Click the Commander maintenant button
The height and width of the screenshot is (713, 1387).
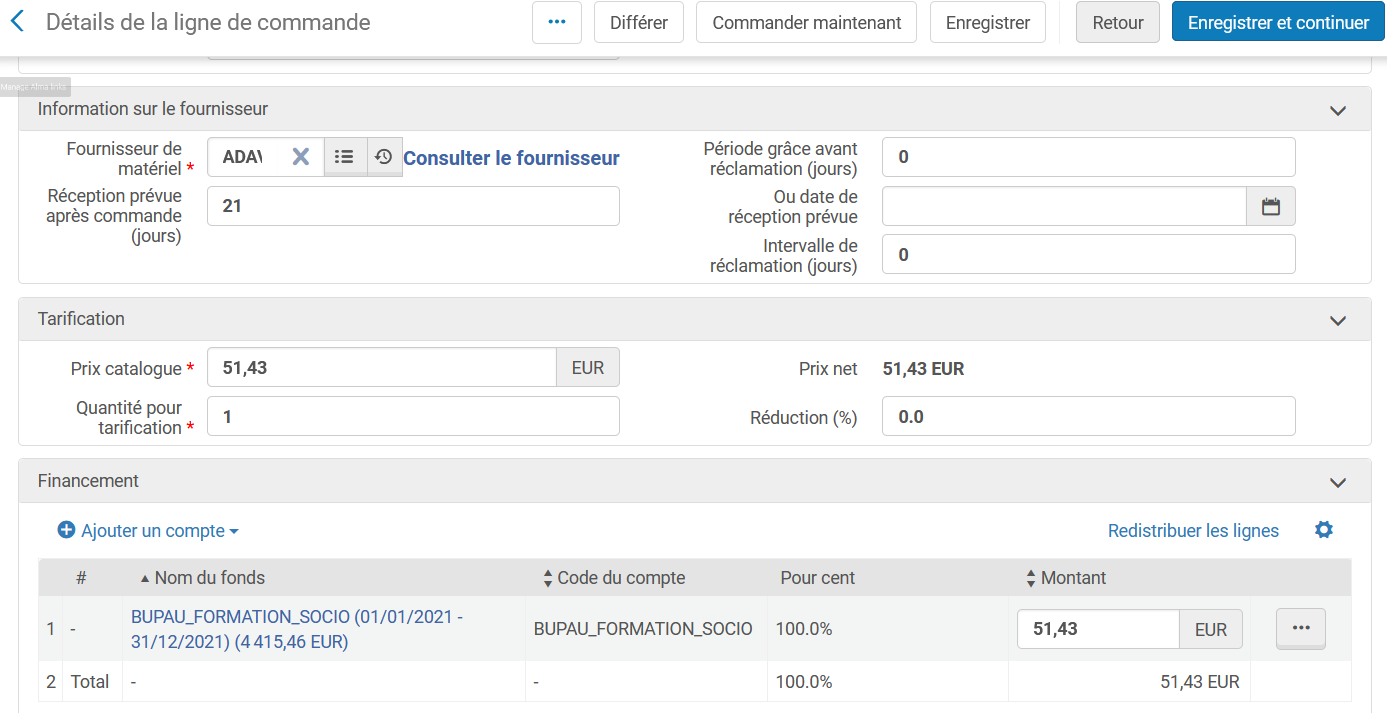tap(806, 22)
